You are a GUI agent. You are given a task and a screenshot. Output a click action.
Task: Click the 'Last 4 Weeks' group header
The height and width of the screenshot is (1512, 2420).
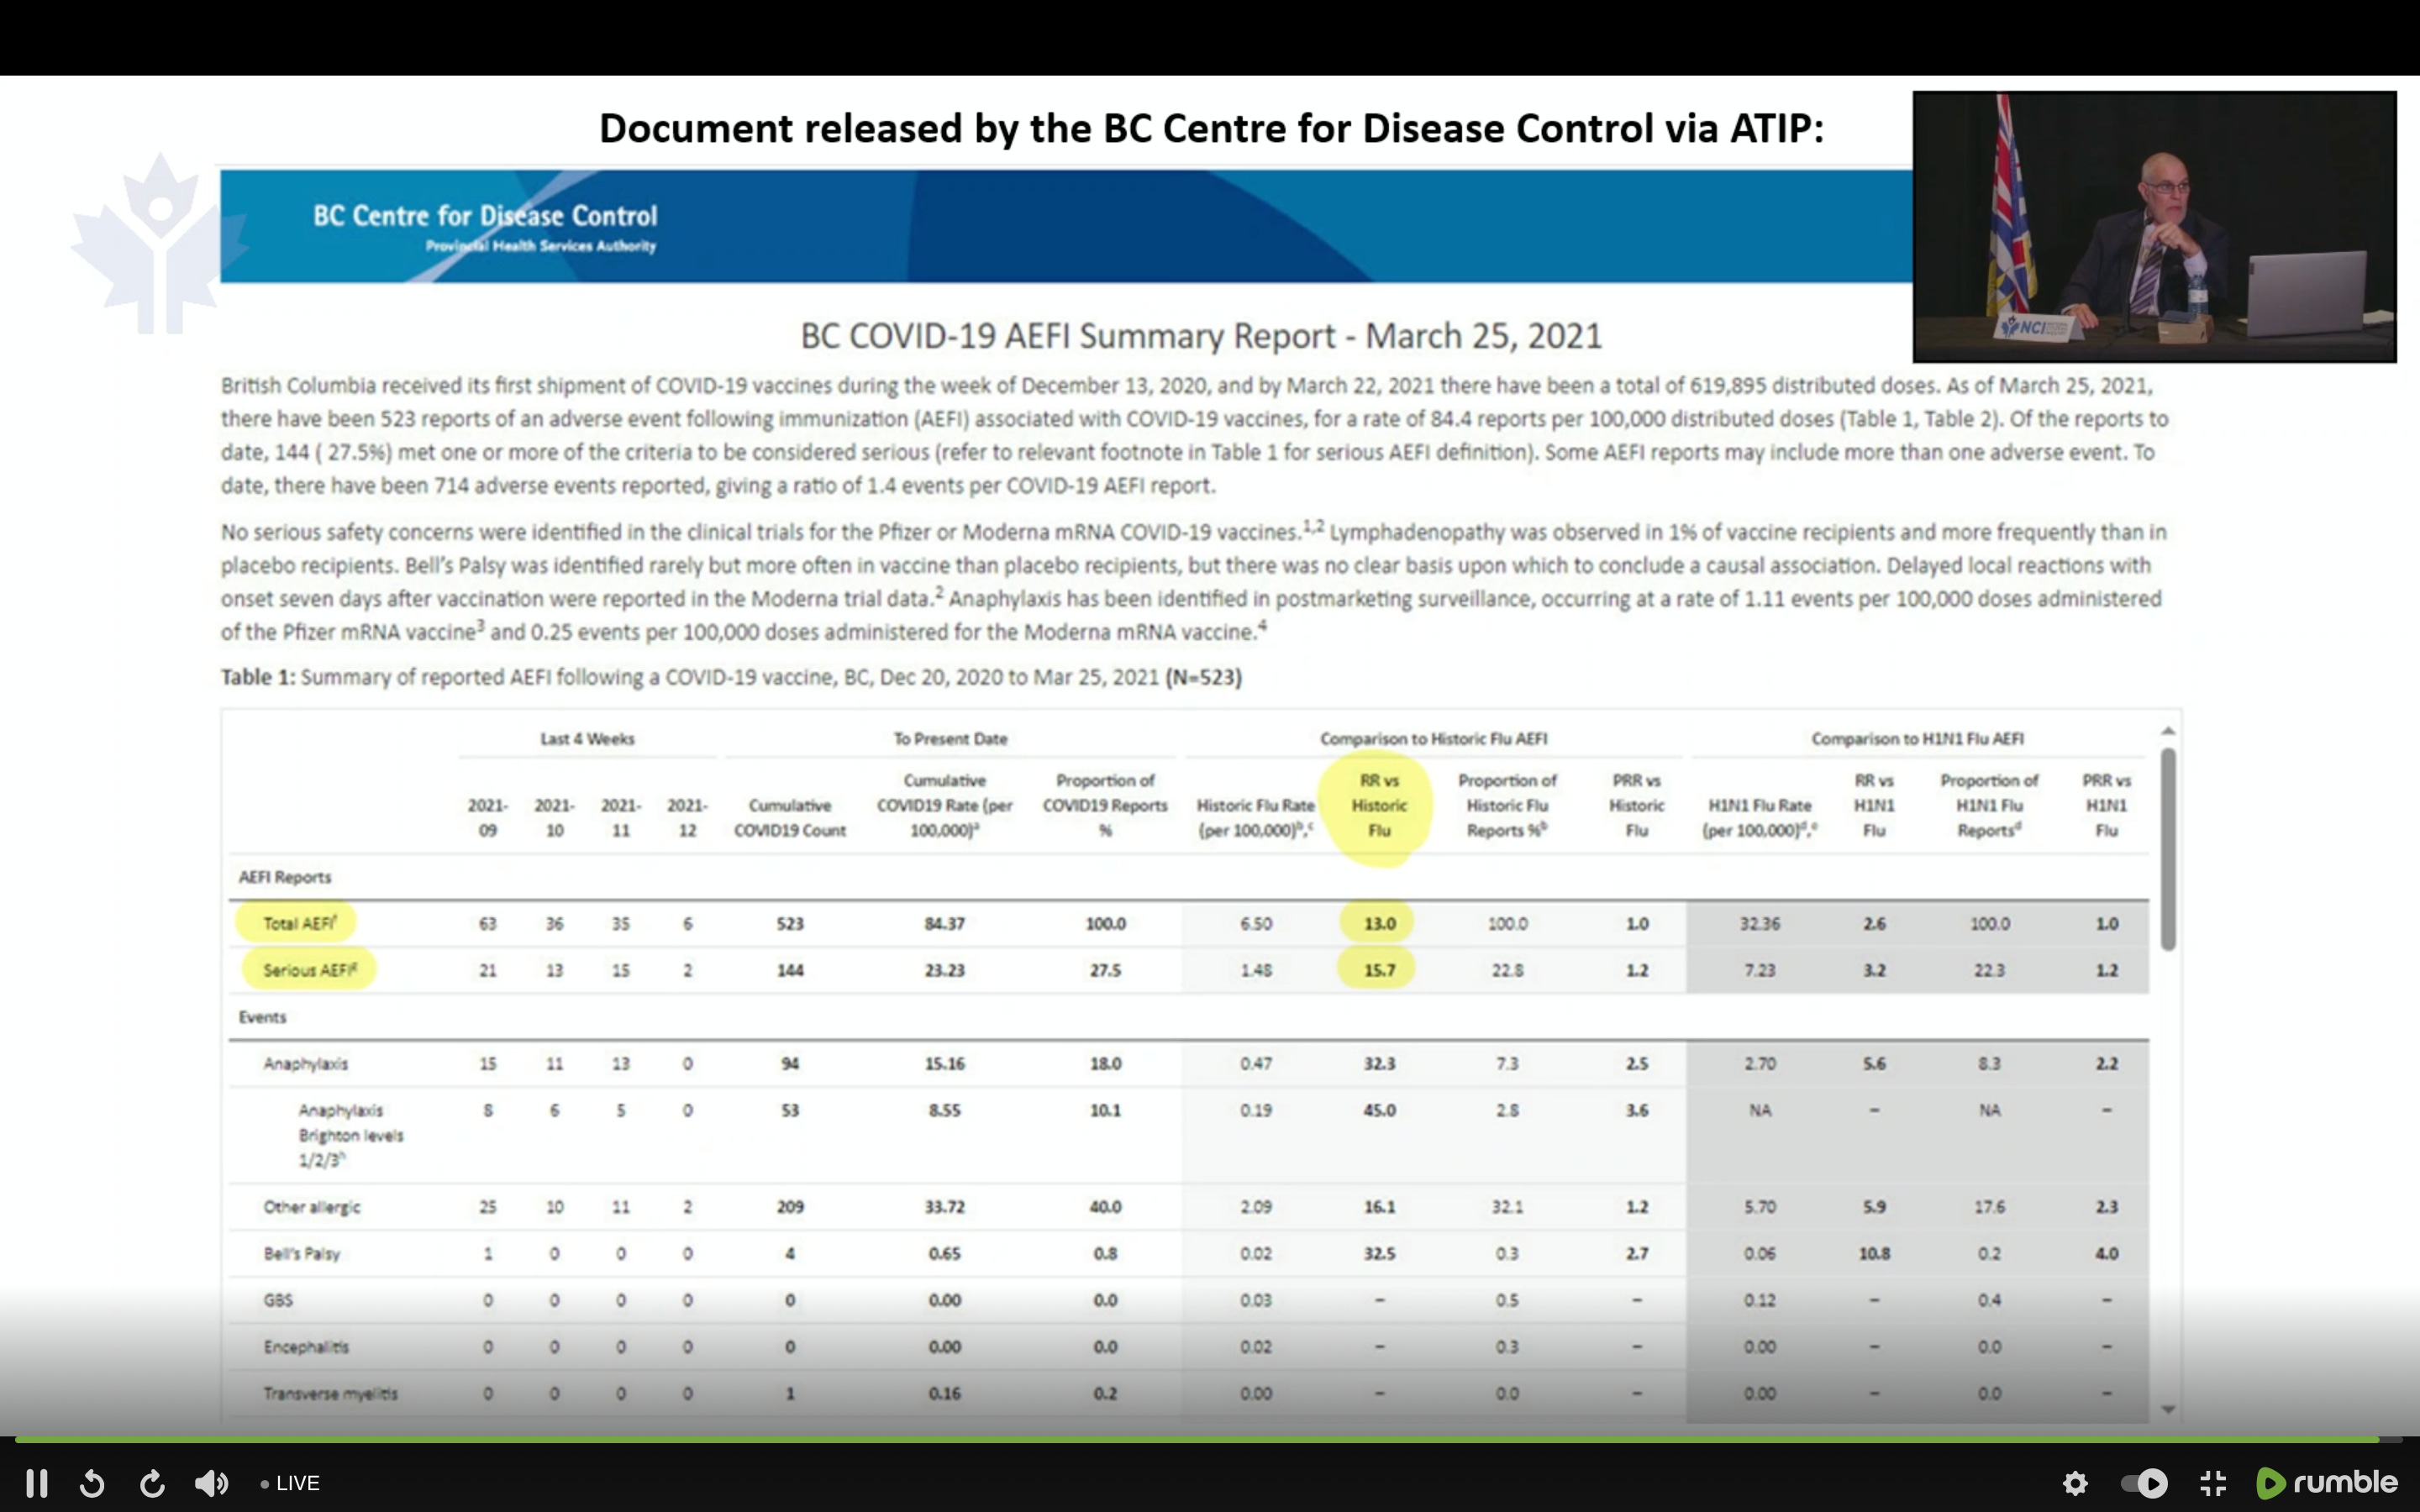click(x=587, y=739)
